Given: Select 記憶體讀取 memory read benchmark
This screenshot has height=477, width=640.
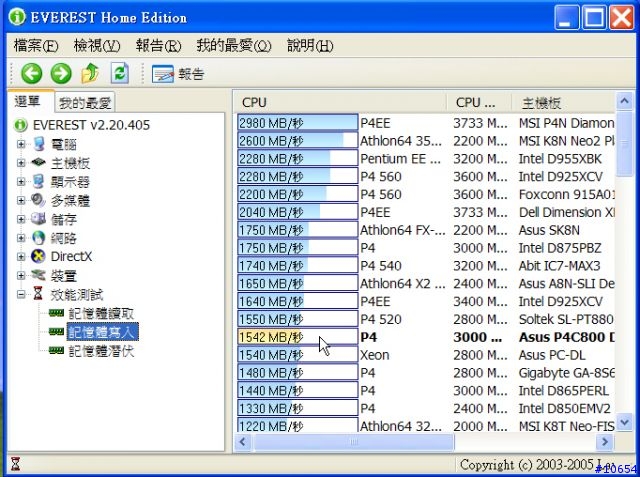Looking at the screenshot, I should (101, 313).
